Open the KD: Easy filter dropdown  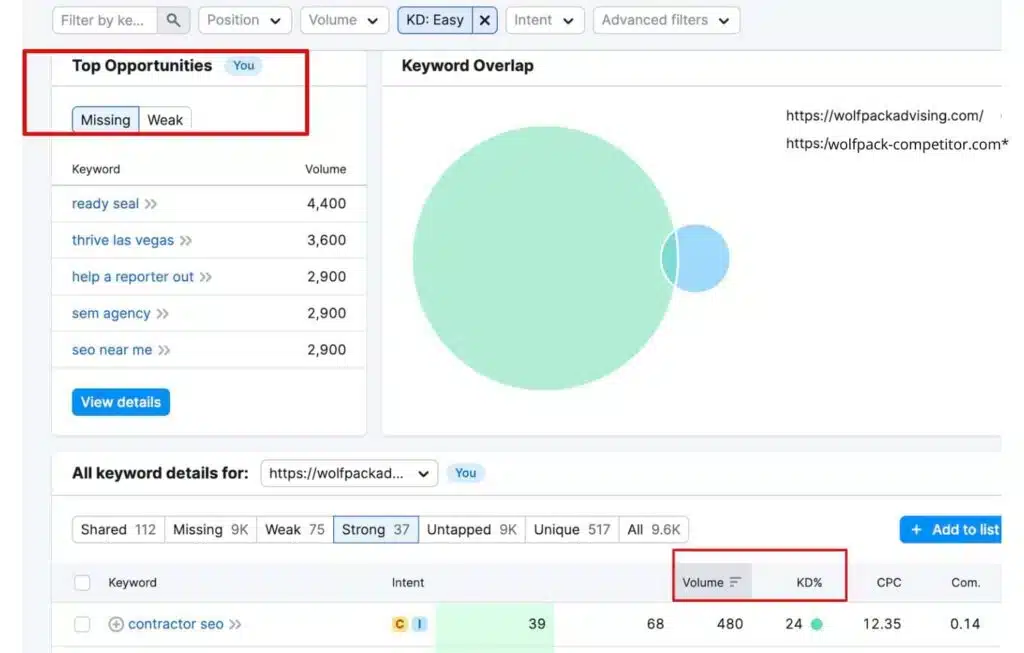pos(435,20)
